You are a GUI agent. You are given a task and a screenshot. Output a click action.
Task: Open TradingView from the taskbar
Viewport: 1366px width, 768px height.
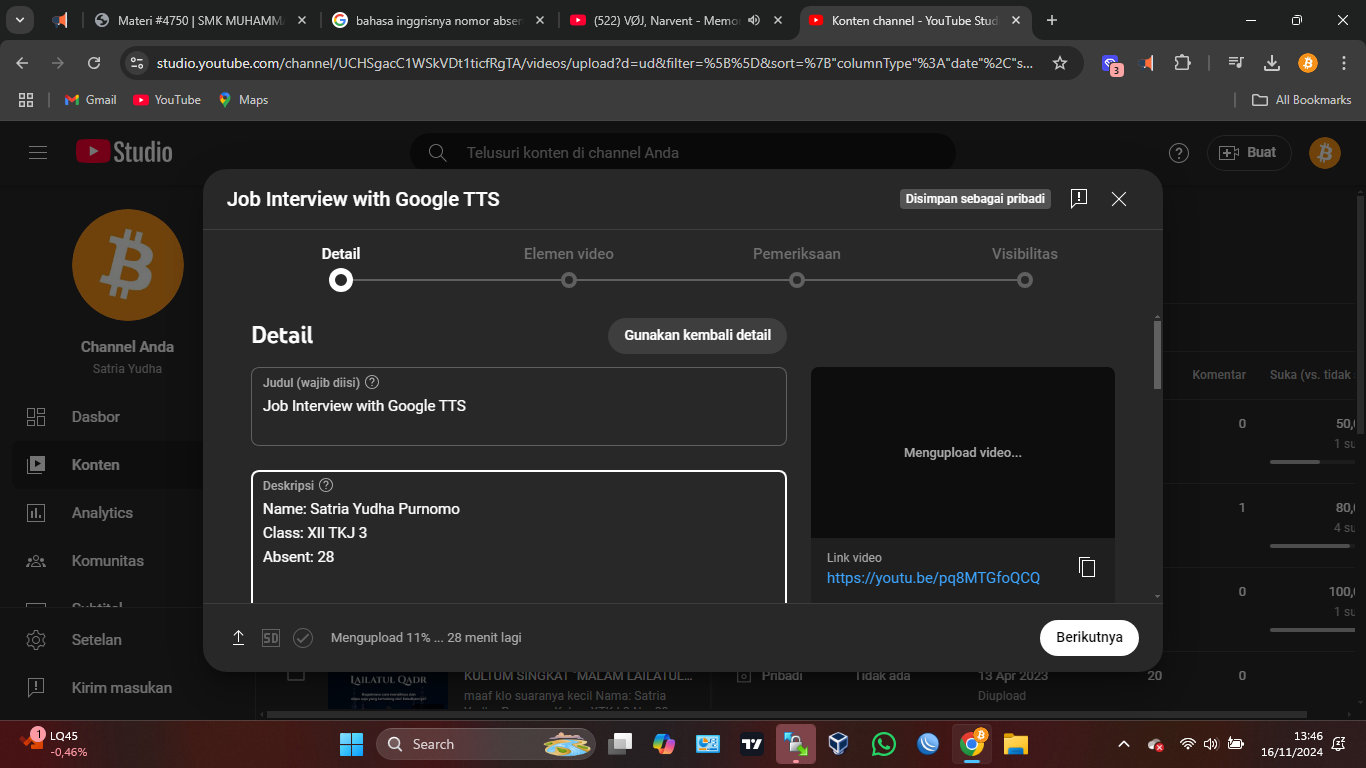pos(752,744)
